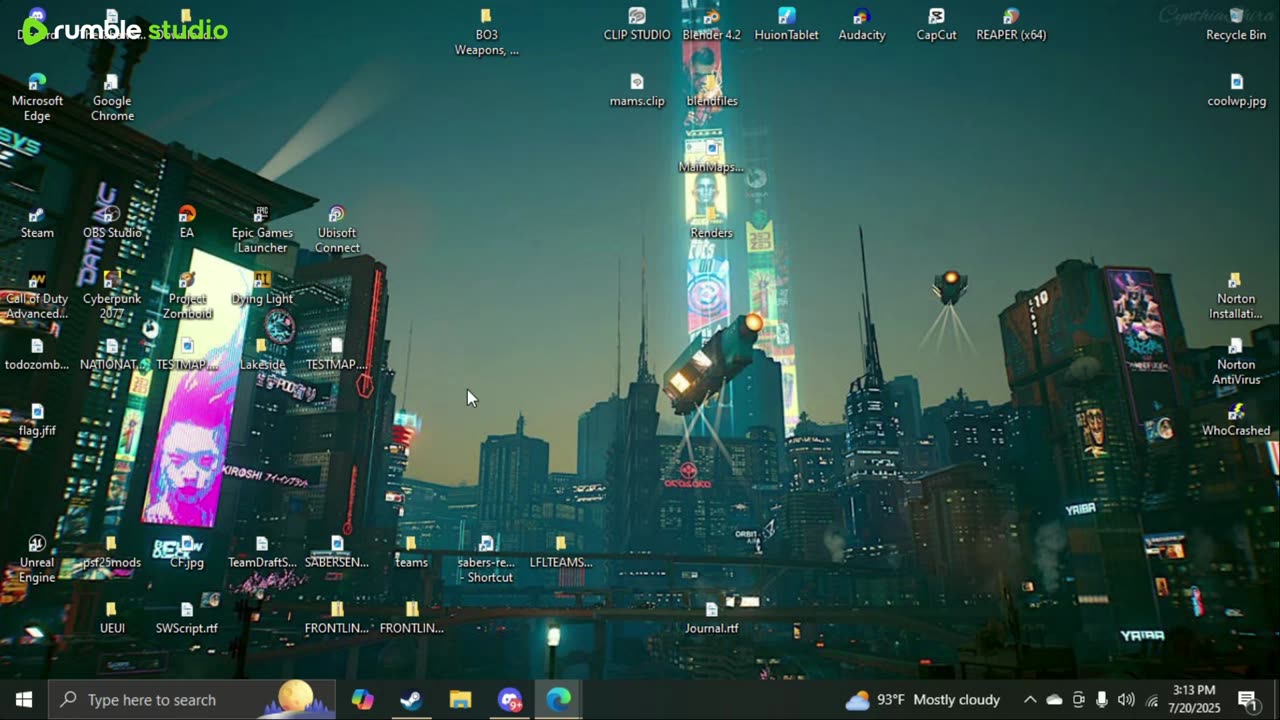Select the Blender 4.2 desktop shortcut
This screenshot has height=720, width=1280.
click(712, 24)
